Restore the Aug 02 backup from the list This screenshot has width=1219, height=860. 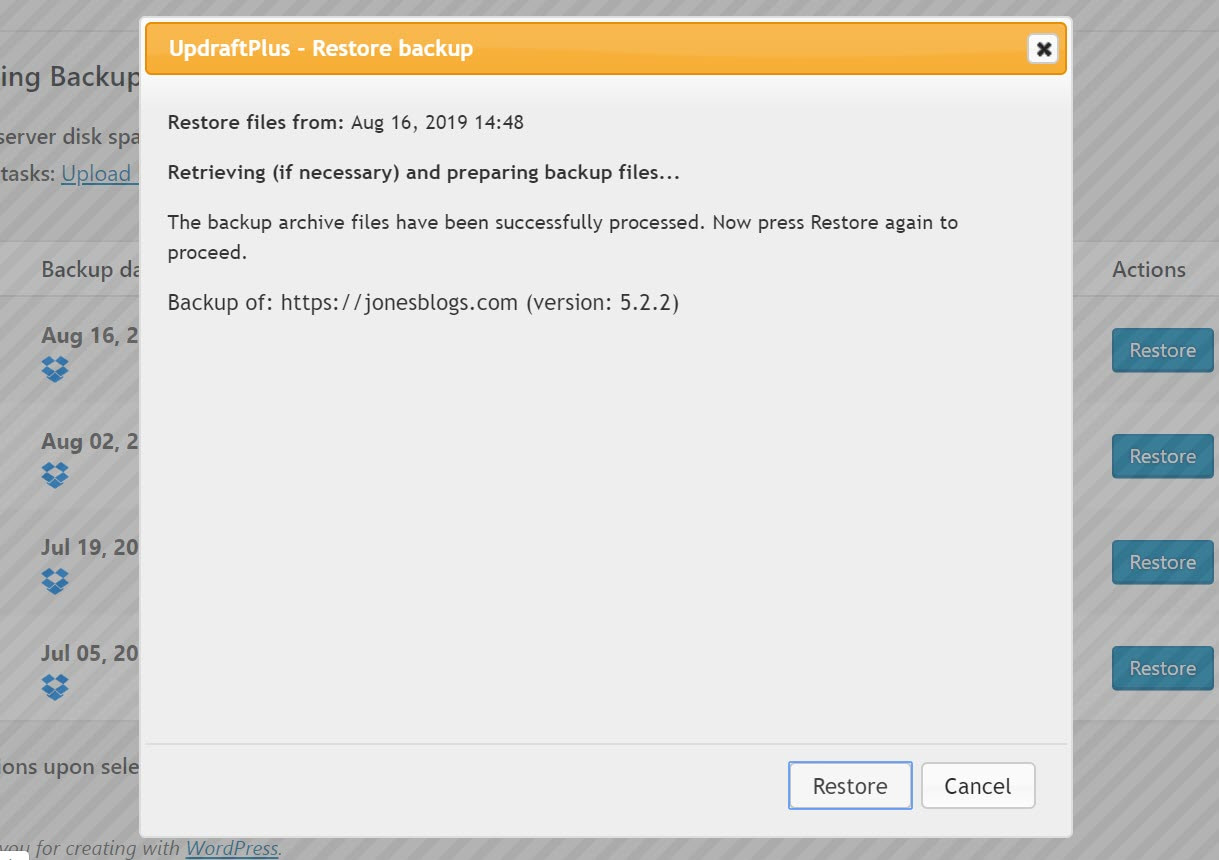coord(1161,456)
